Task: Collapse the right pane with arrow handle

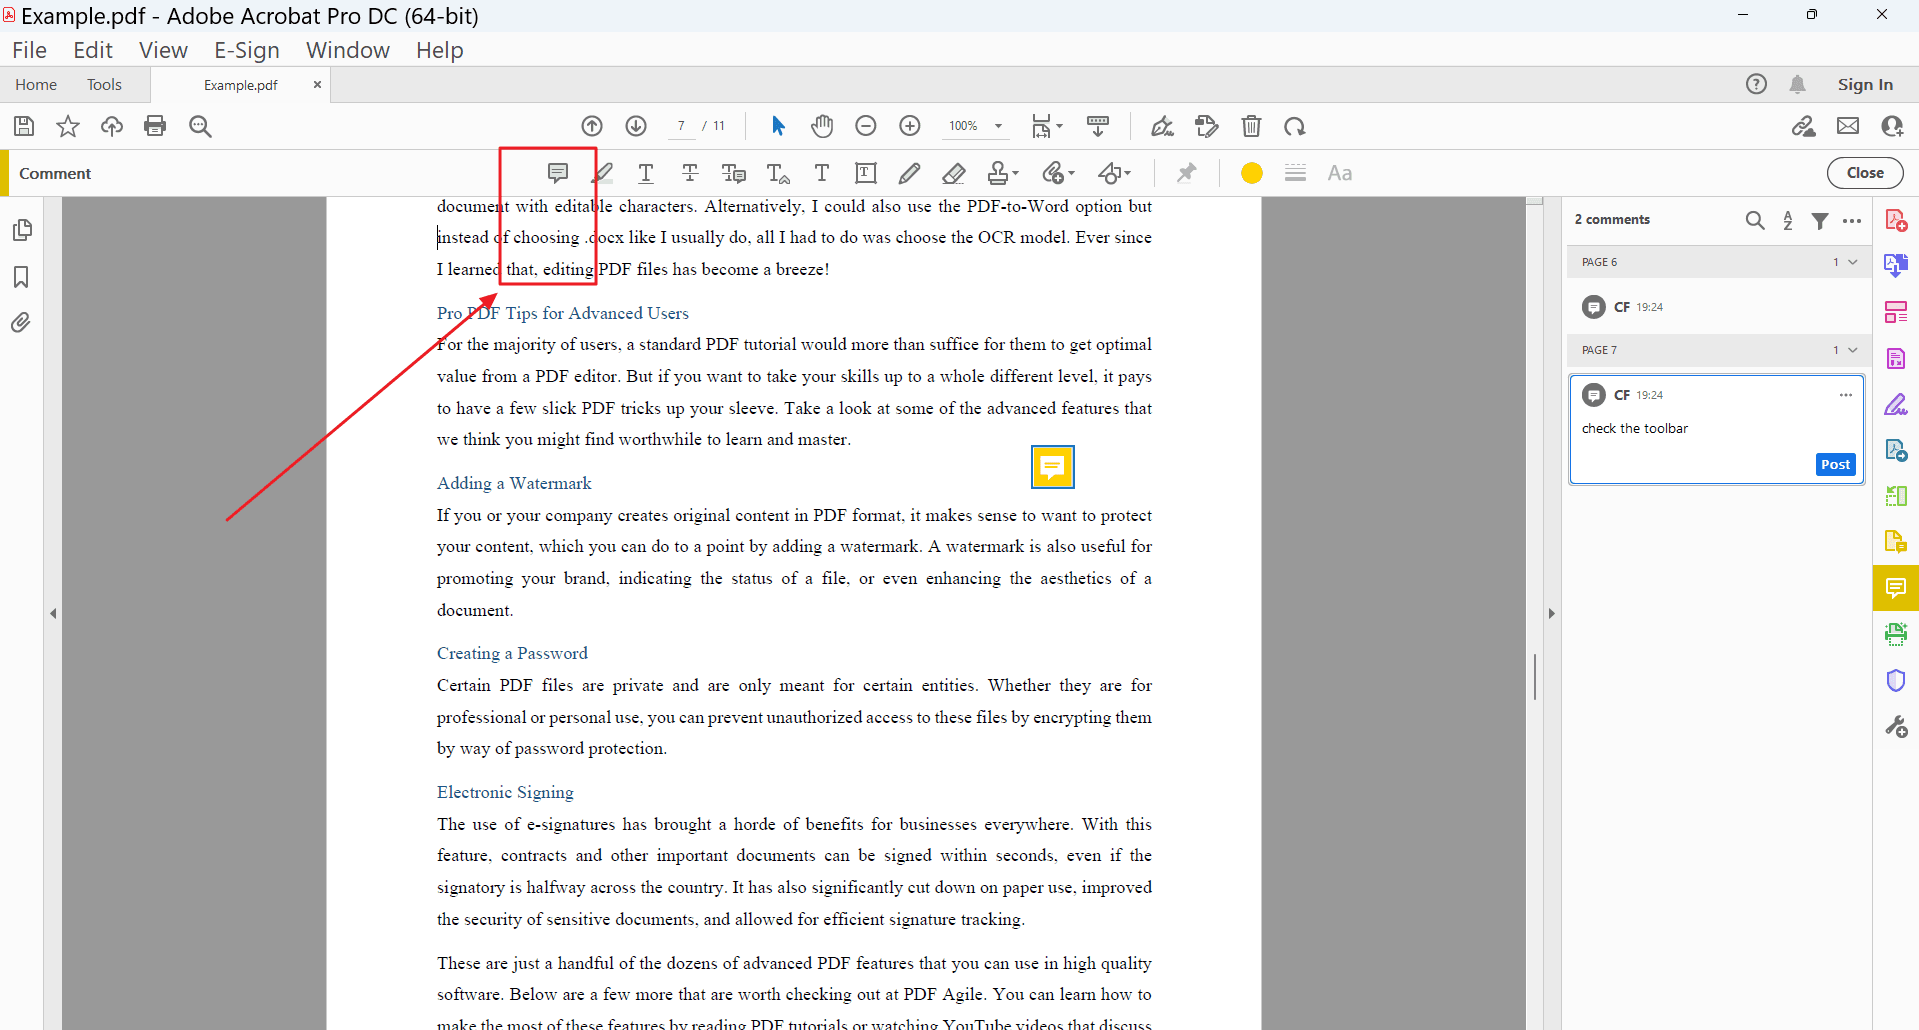Action: (1551, 614)
